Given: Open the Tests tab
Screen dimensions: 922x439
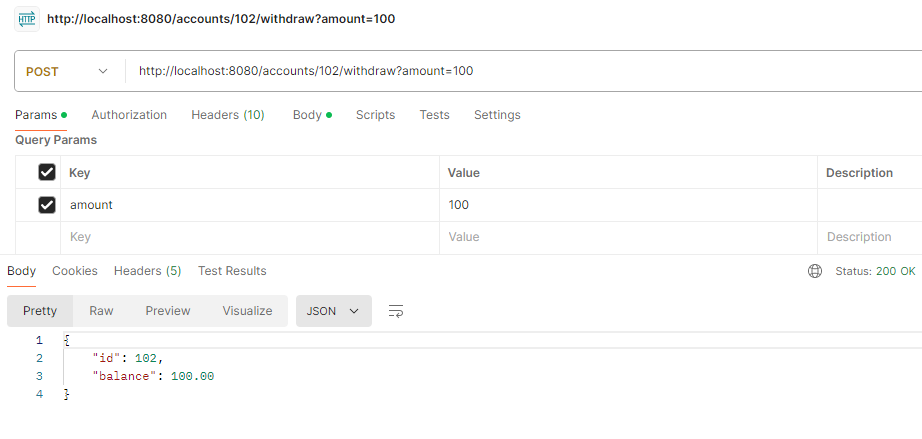Looking at the screenshot, I should click(x=434, y=115).
